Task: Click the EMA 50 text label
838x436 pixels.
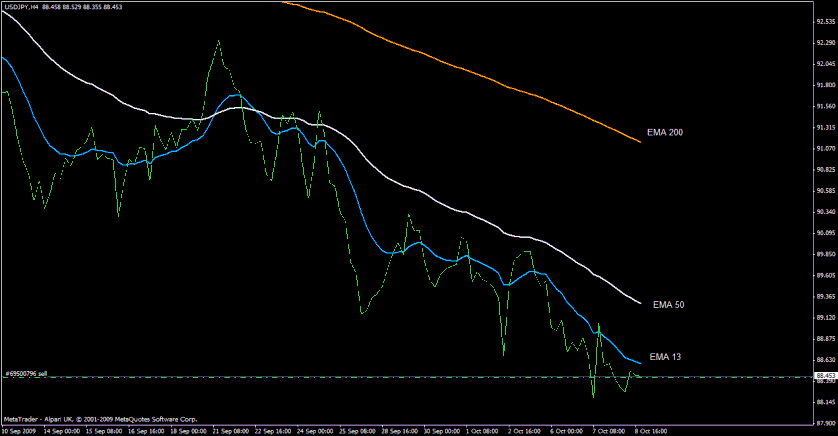Action: (x=668, y=304)
